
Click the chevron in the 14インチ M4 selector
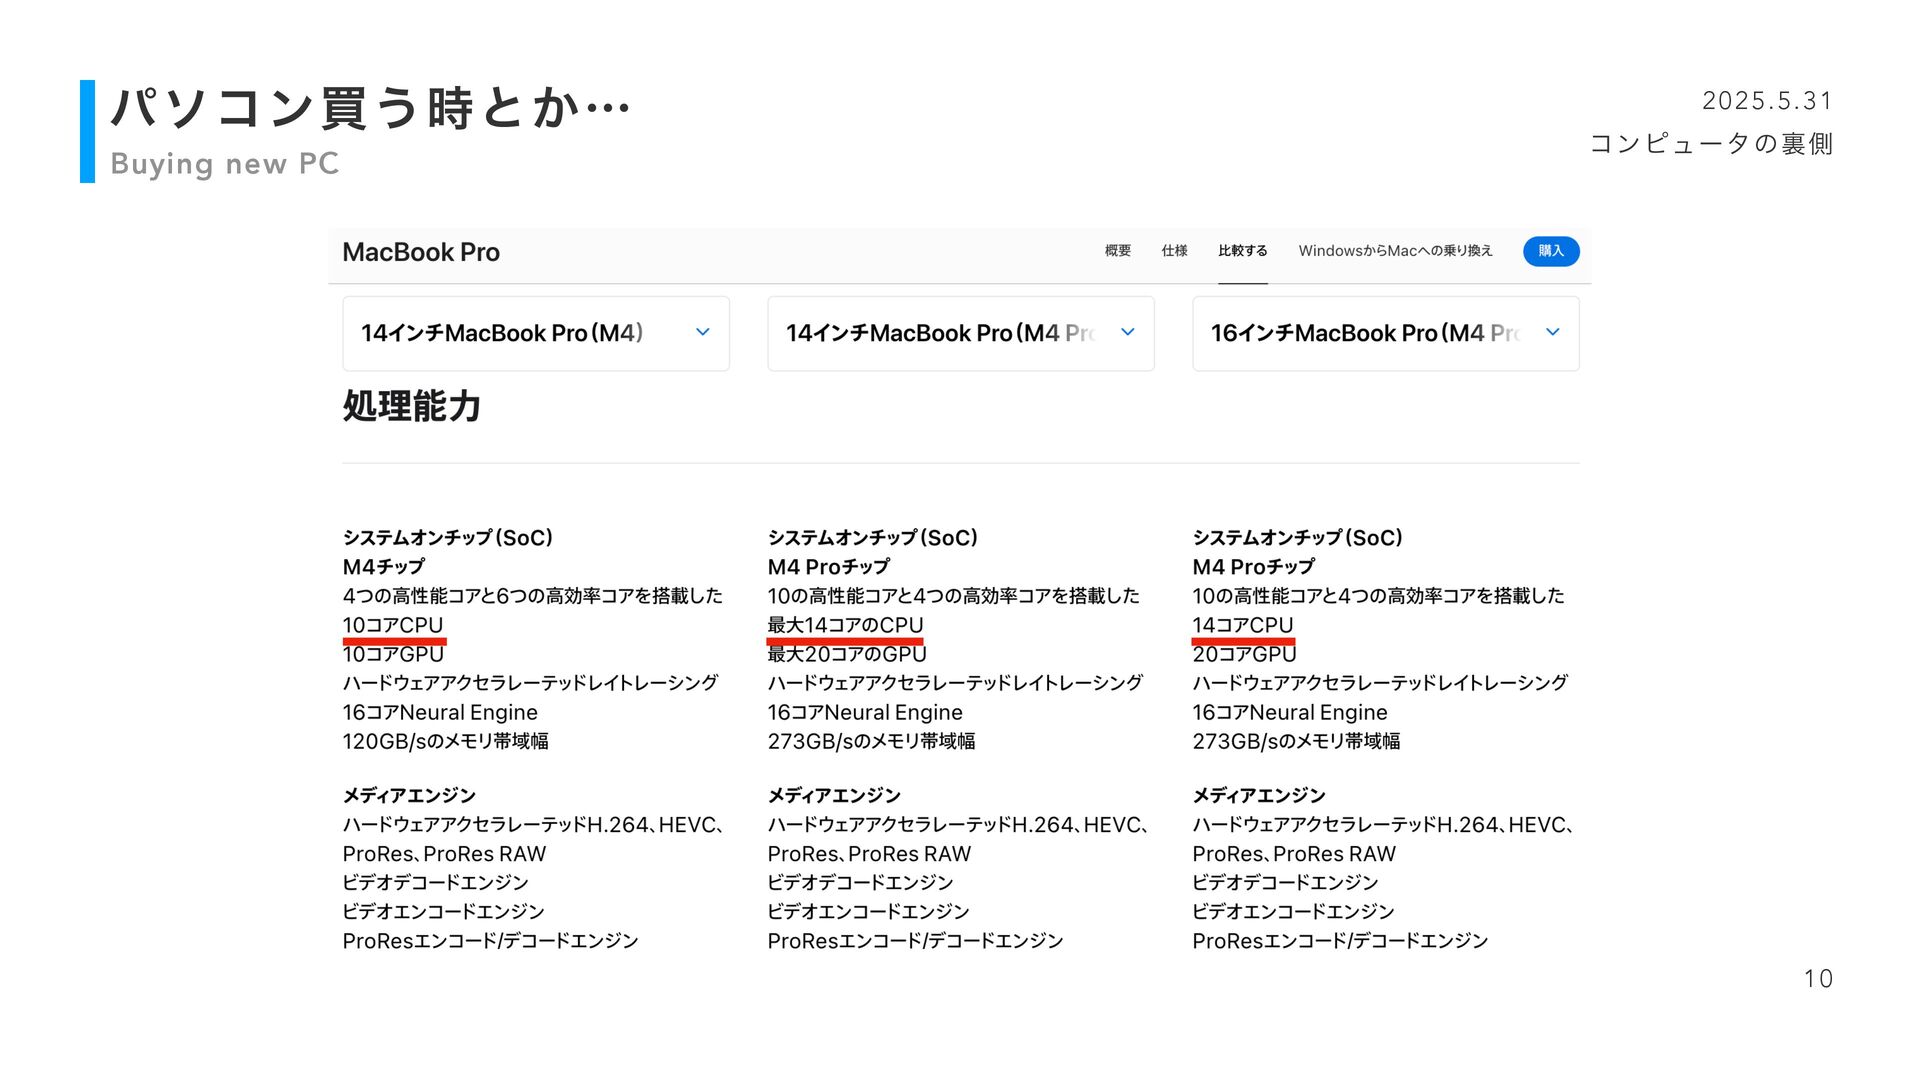point(702,332)
